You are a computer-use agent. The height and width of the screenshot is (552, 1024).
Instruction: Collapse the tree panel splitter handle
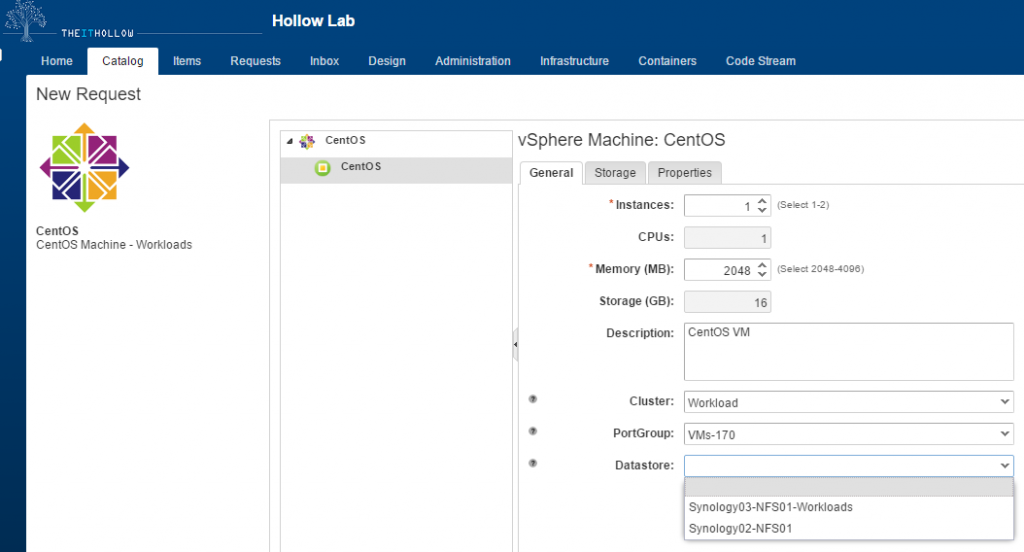pos(515,344)
